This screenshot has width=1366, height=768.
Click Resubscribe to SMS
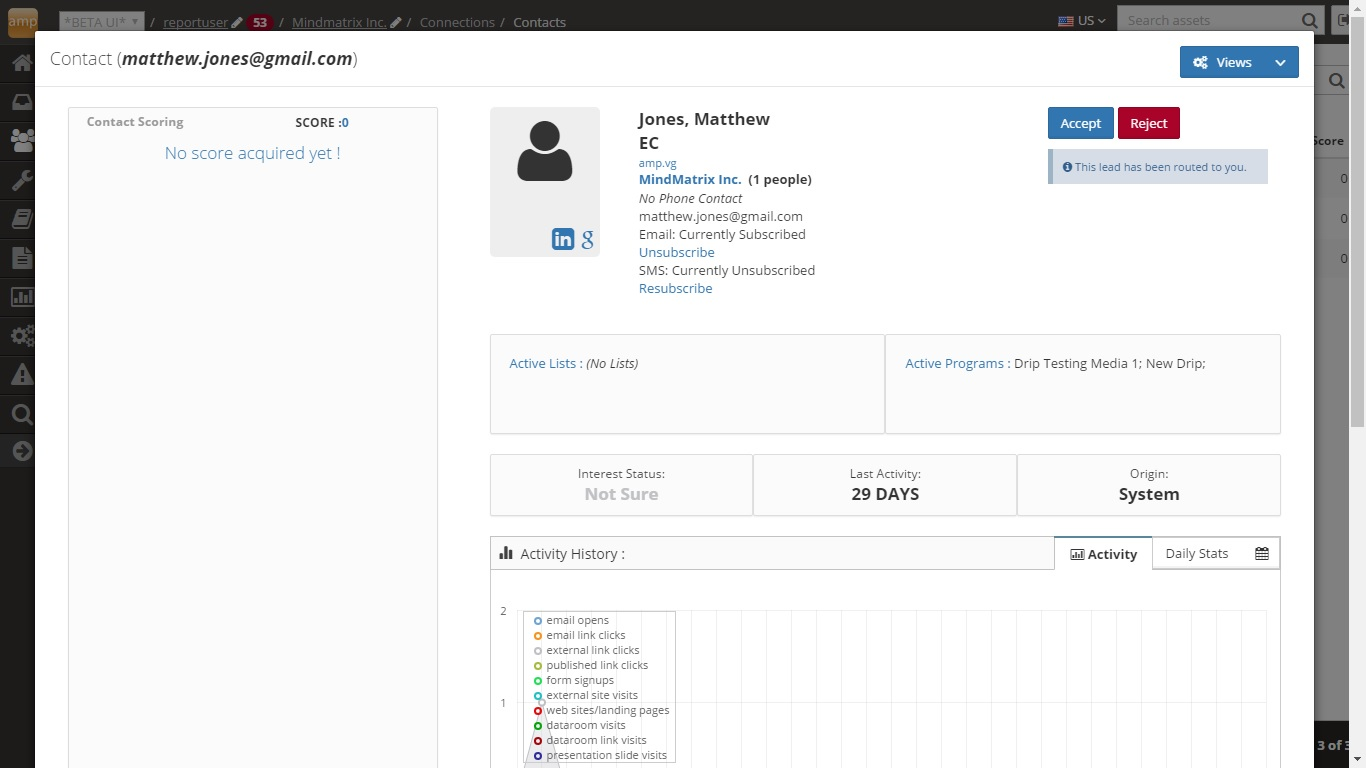pyautogui.click(x=676, y=288)
